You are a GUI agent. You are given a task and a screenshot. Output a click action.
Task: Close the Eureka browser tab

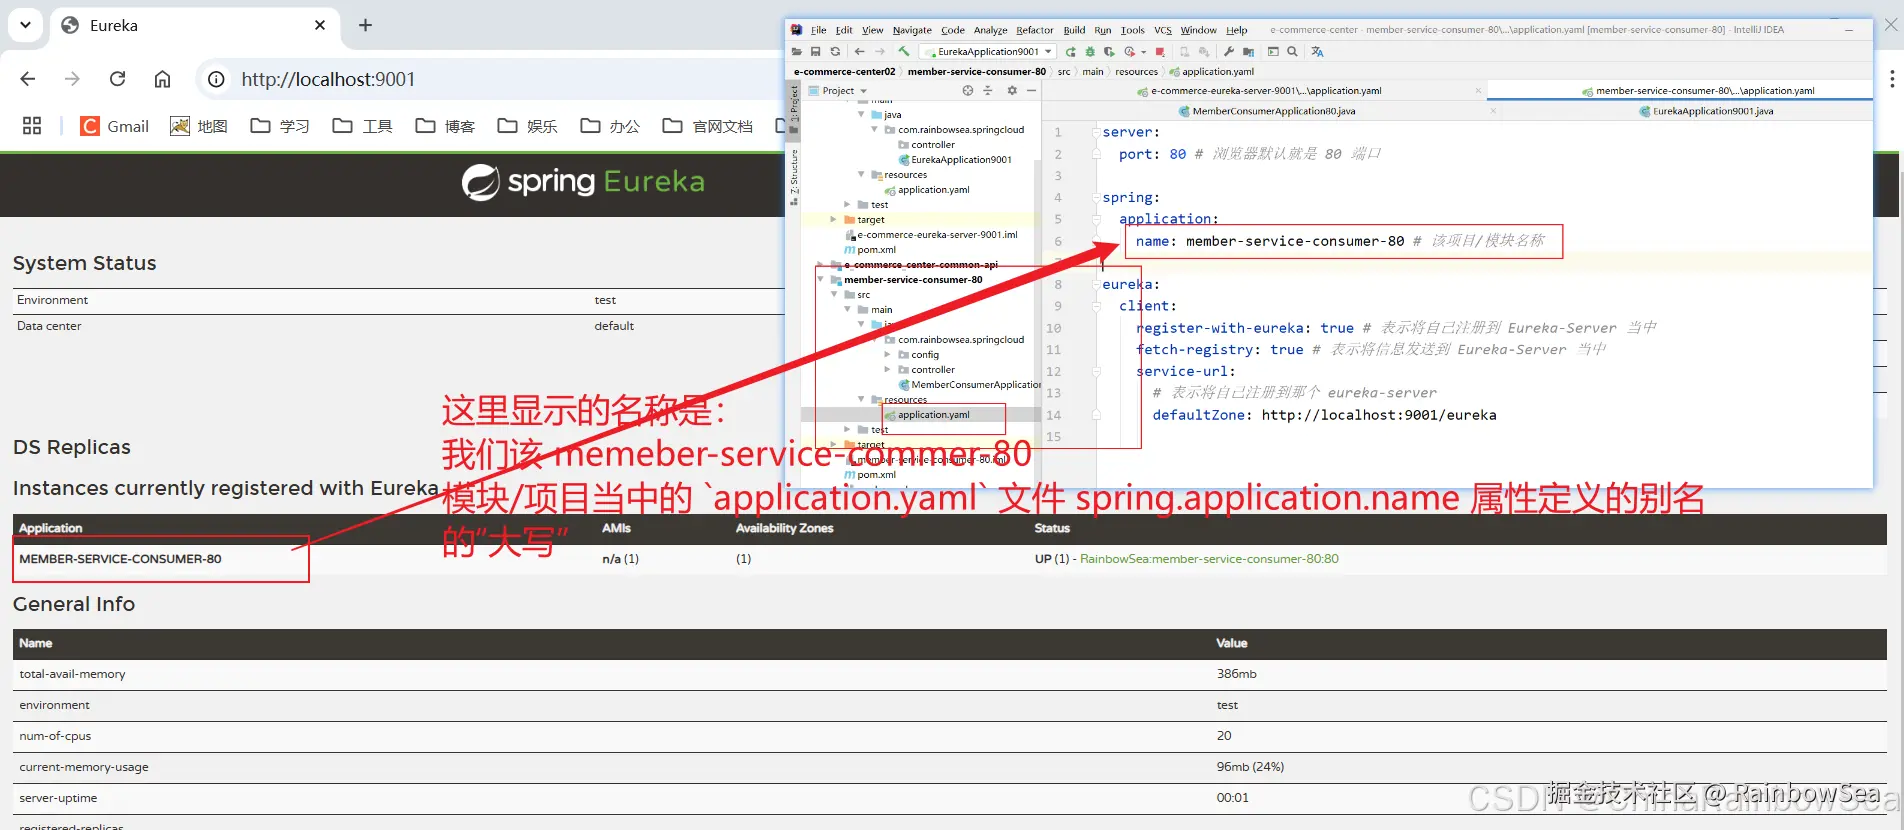pyautogui.click(x=320, y=25)
